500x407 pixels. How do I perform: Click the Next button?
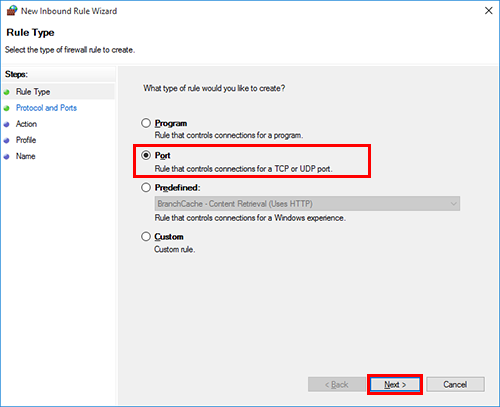click(395, 384)
